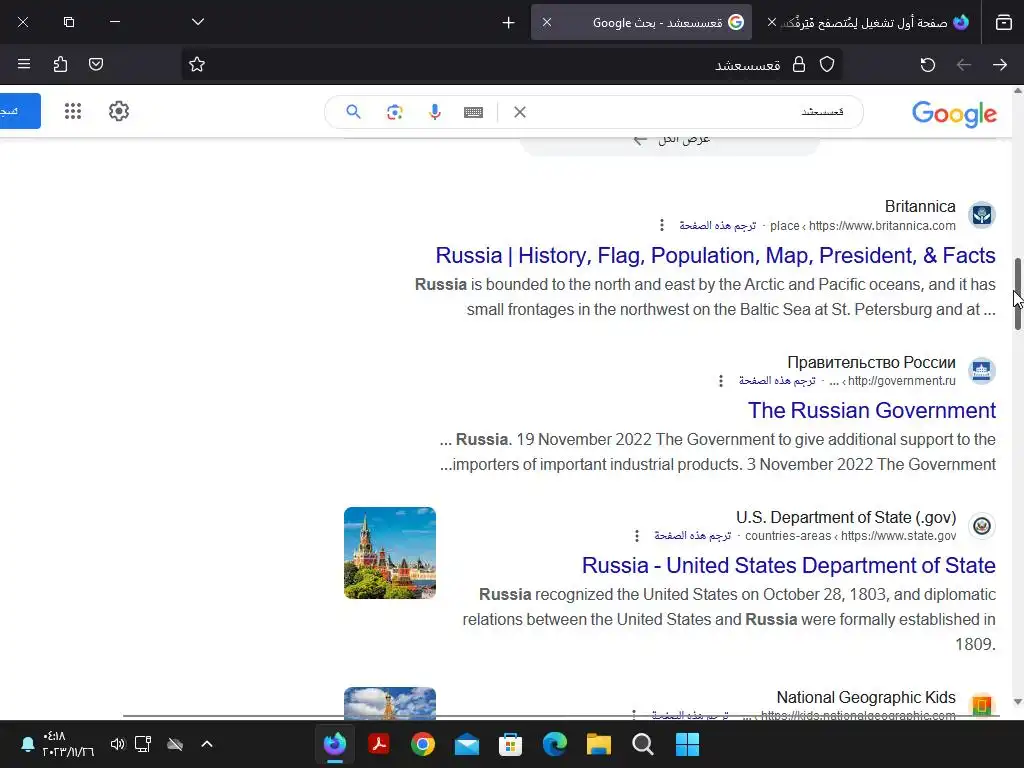Click the Правительство России site name
The height and width of the screenshot is (768, 1024).
pos(871,362)
